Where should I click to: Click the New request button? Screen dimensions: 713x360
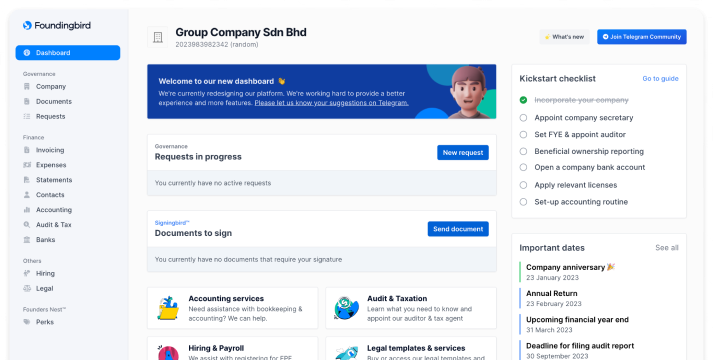pyautogui.click(x=463, y=153)
